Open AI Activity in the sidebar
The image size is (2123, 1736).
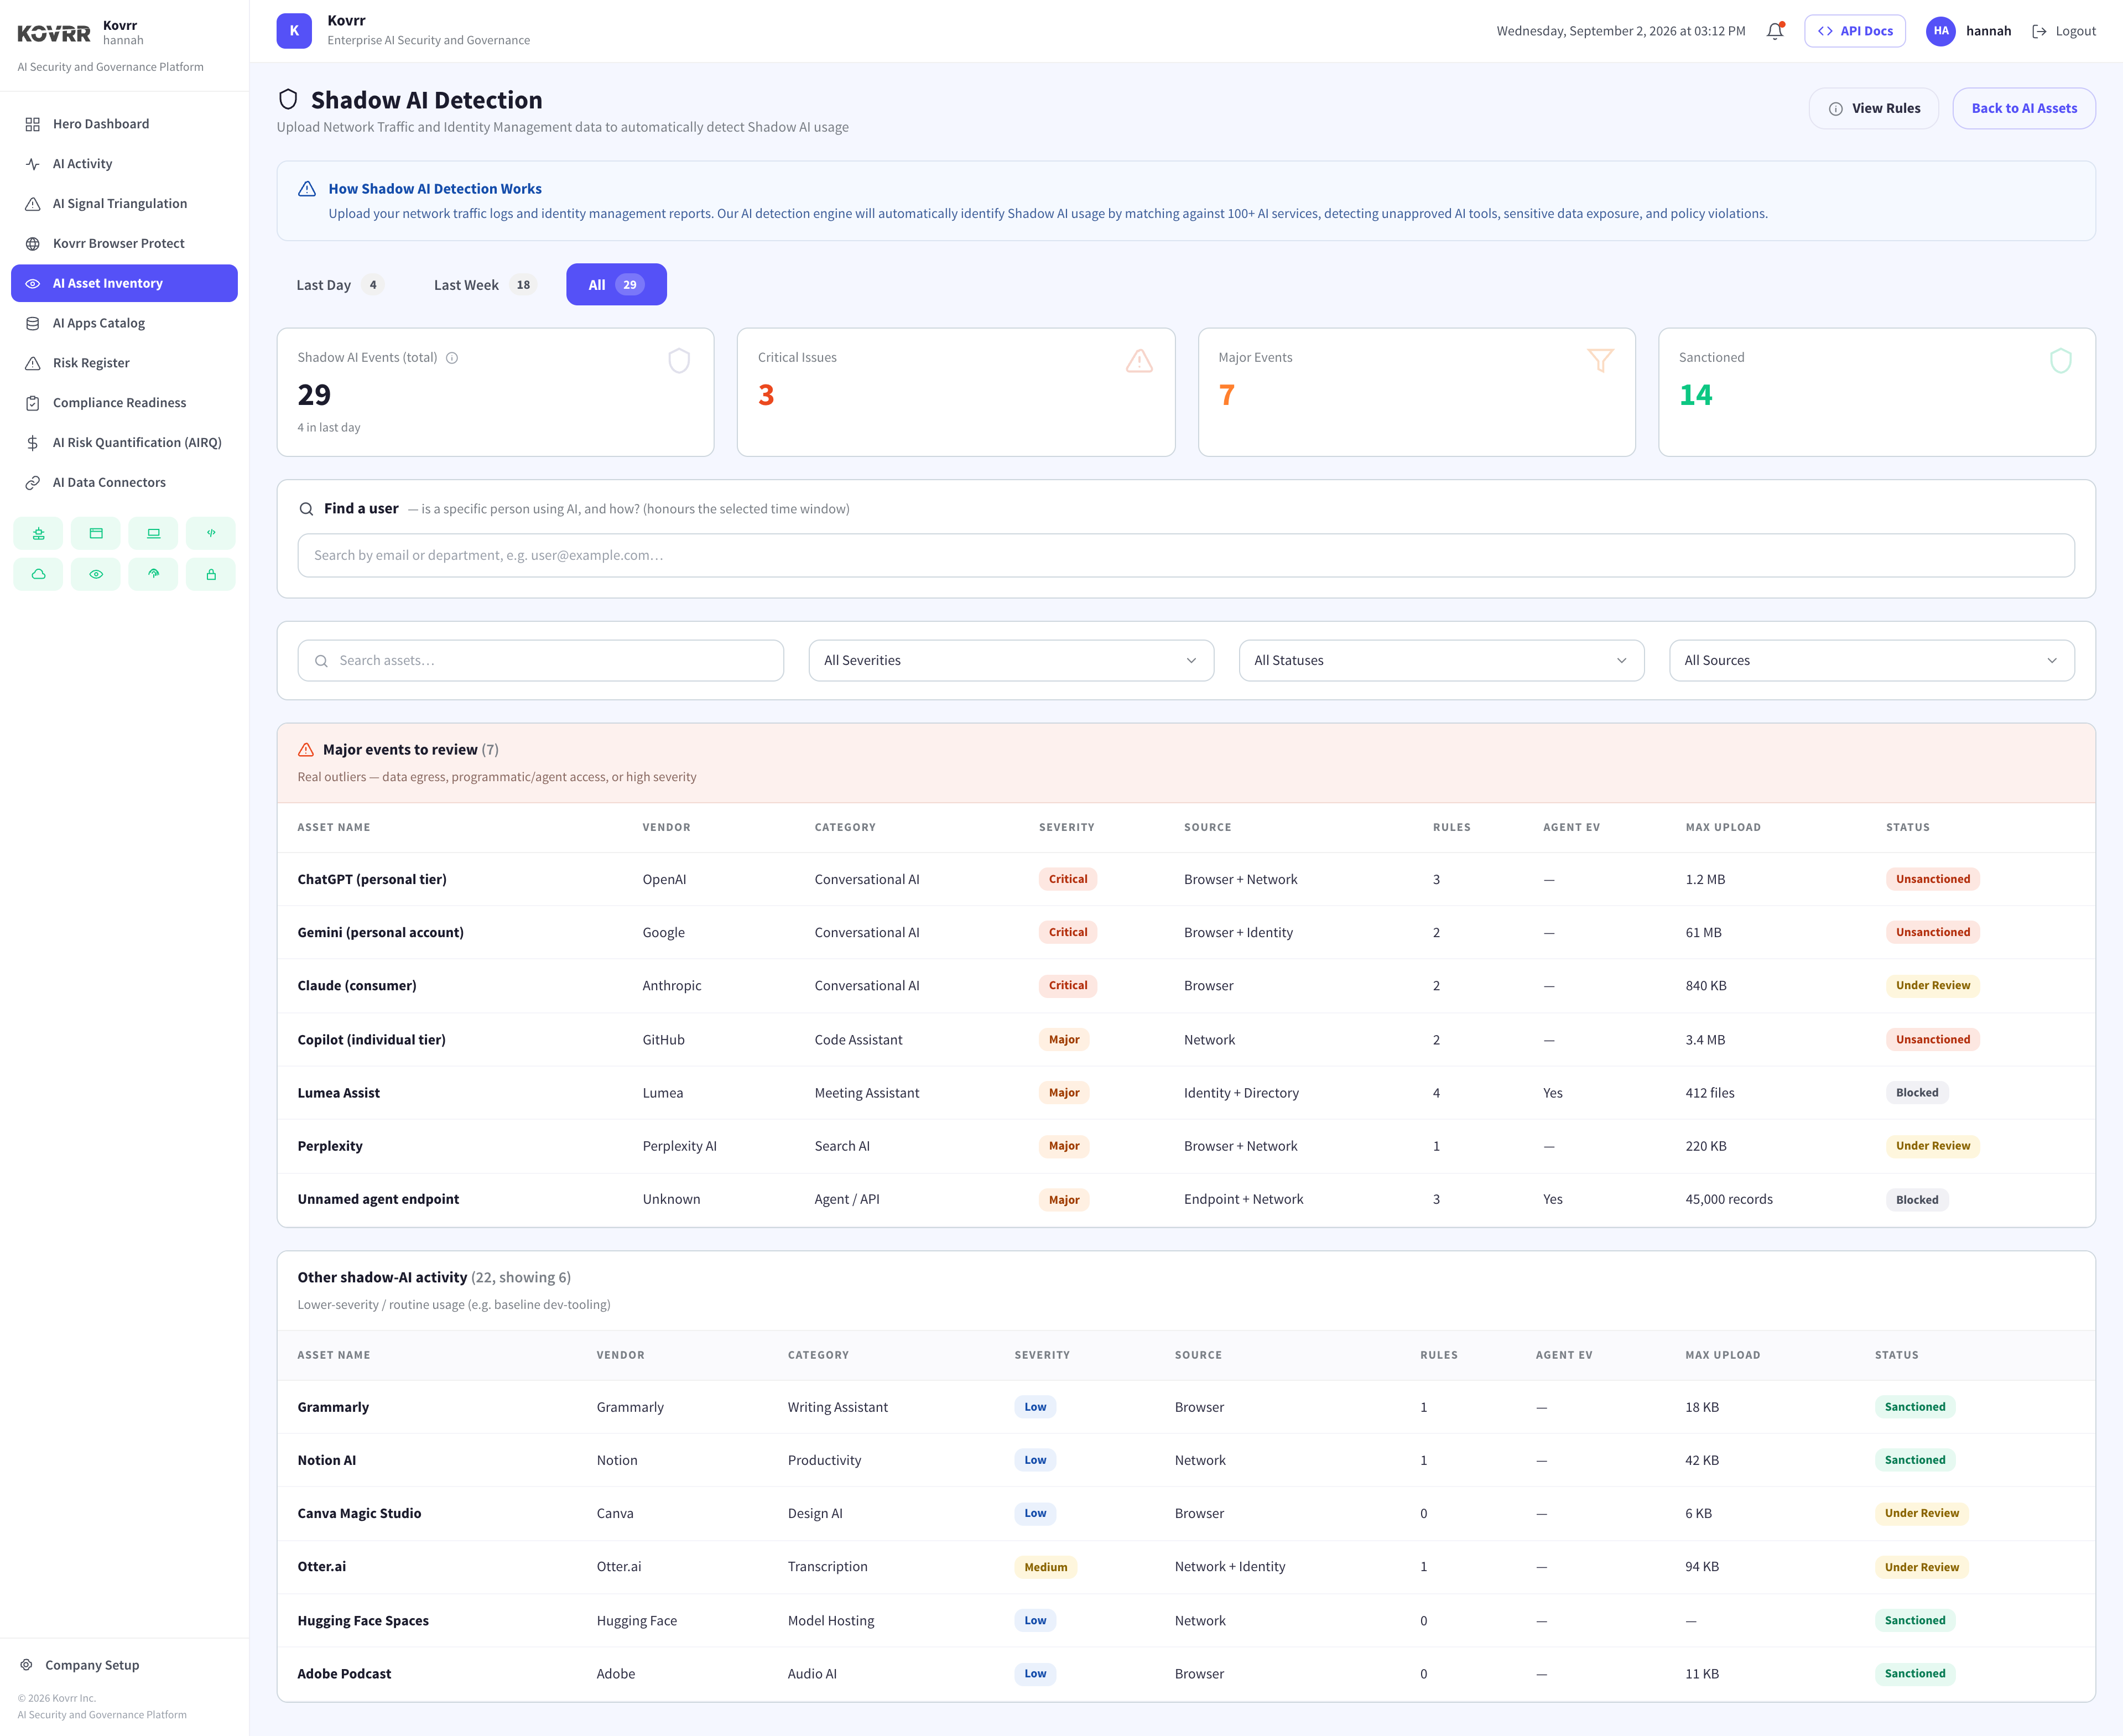point(124,164)
